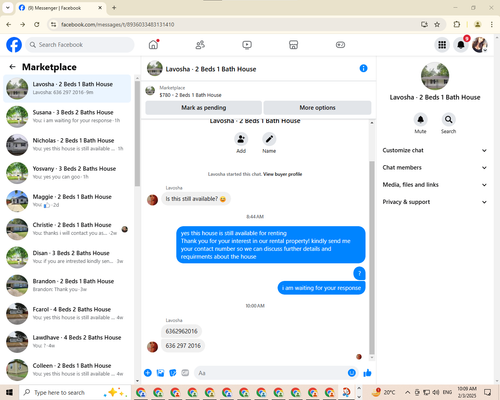
Task: Expand Media, files and links section
Action: pos(435,185)
